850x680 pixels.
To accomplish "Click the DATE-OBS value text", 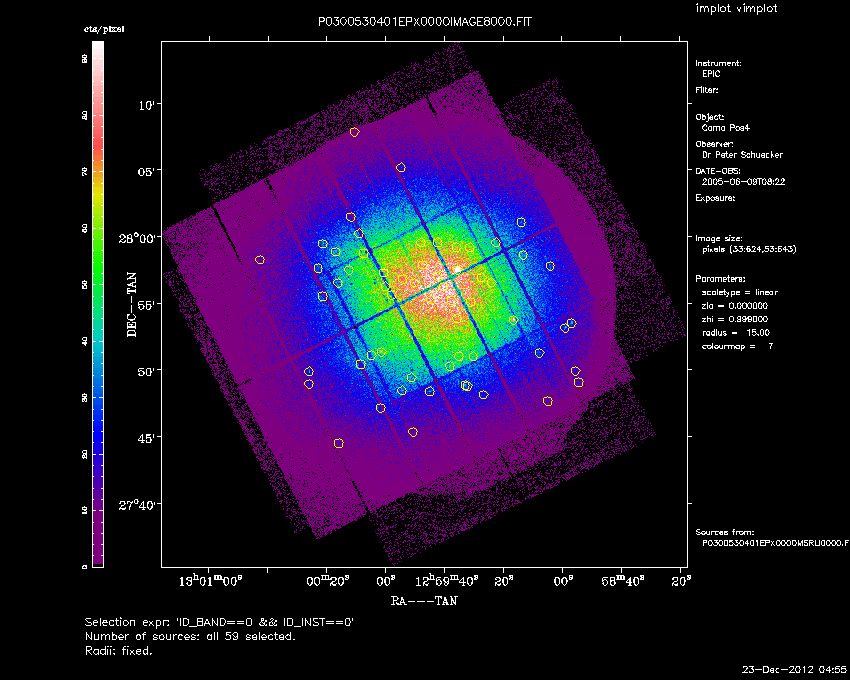I will [x=743, y=182].
